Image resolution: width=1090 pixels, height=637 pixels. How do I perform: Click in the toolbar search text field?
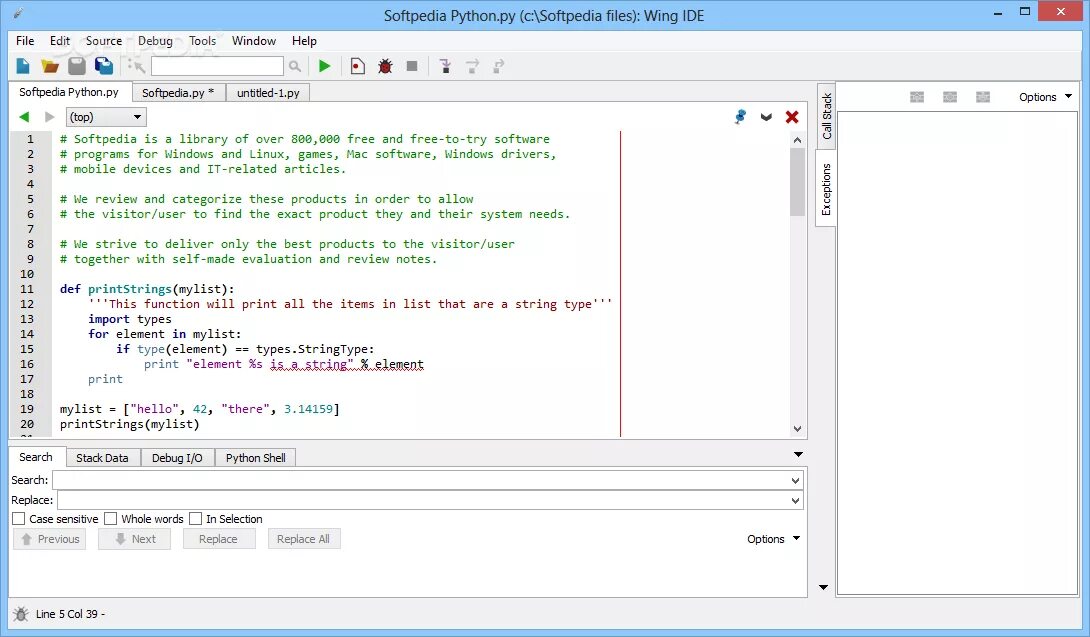tap(217, 66)
